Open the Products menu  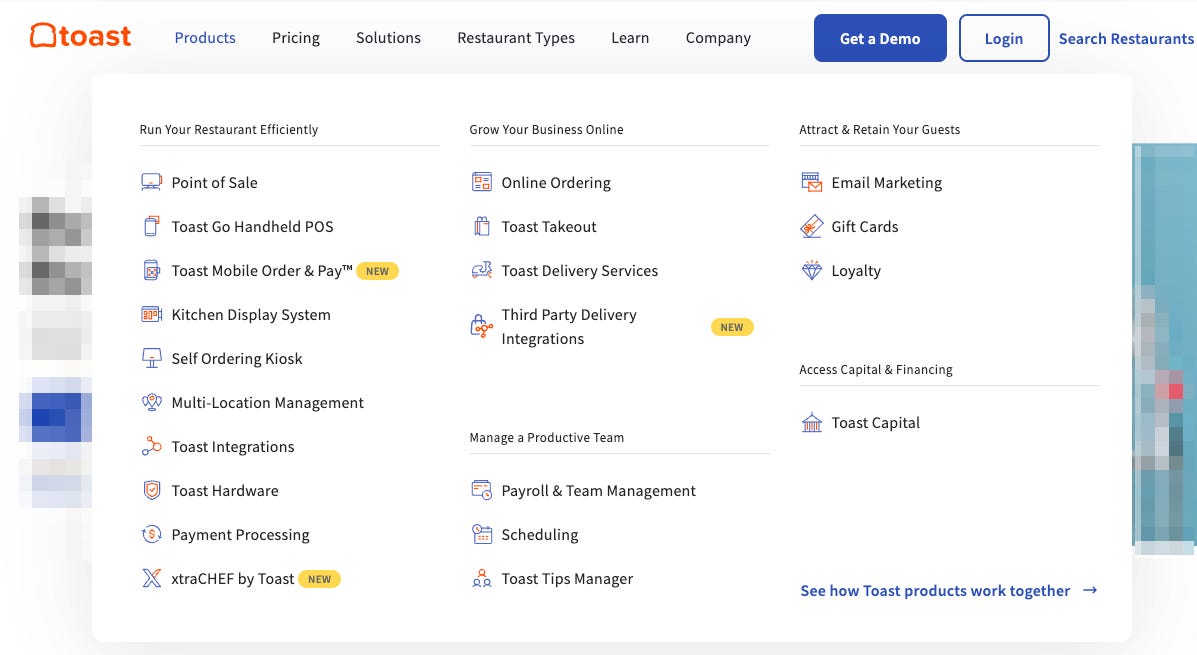pos(205,37)
